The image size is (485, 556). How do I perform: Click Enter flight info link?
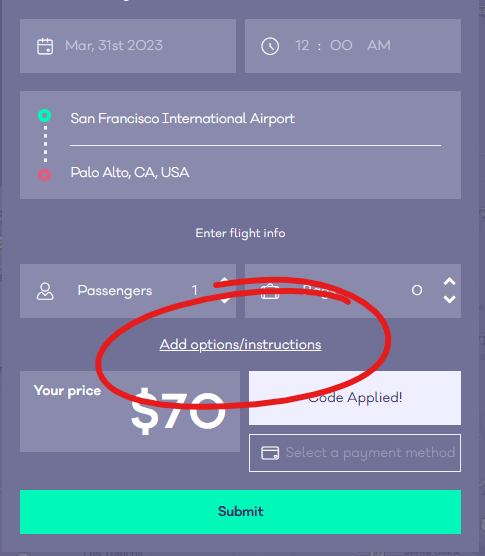click(x=240, y=233)
